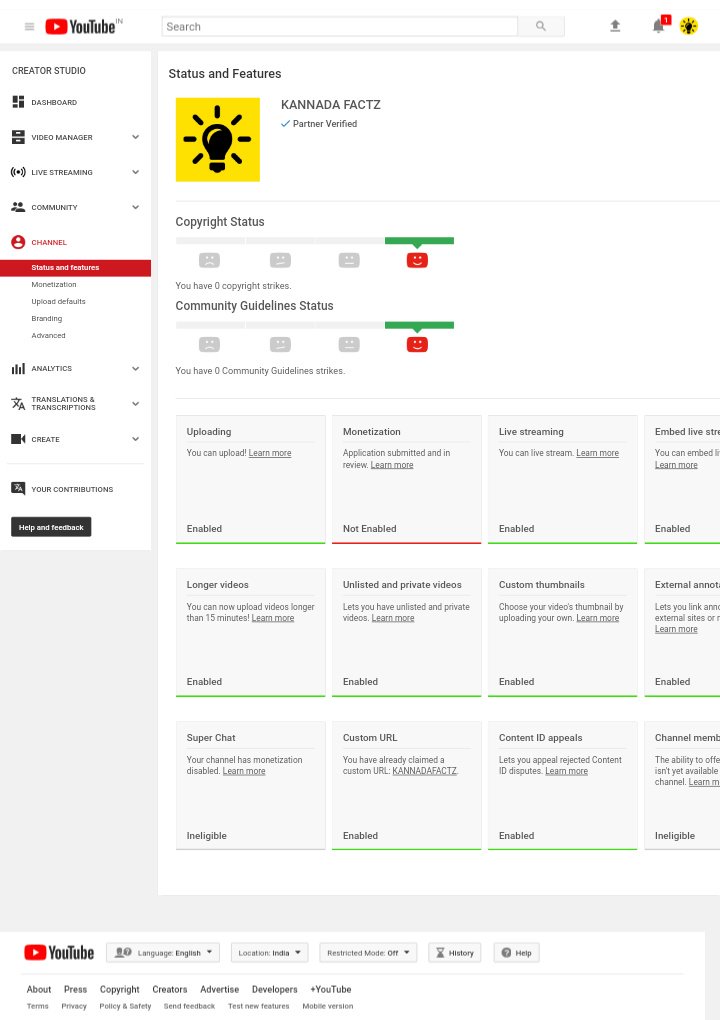720x1020 pixels.
Task: Expand the Create section chevron
Action: 135,439
